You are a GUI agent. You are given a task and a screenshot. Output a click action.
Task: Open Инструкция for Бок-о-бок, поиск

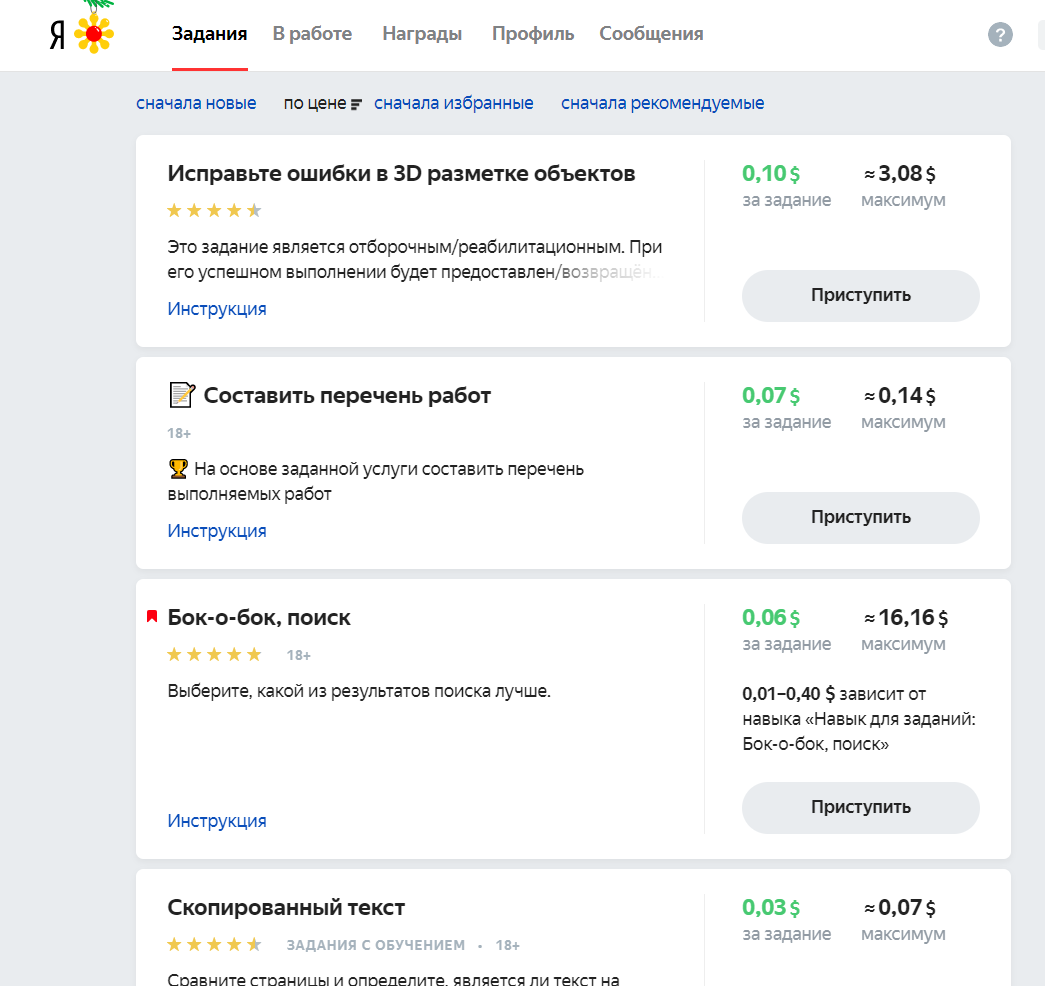pyautogui.click(x=217, y=821)
